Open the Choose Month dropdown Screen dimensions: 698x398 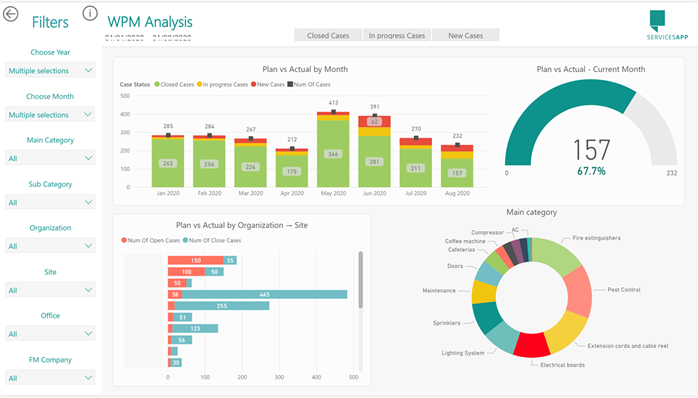[50, 114]
